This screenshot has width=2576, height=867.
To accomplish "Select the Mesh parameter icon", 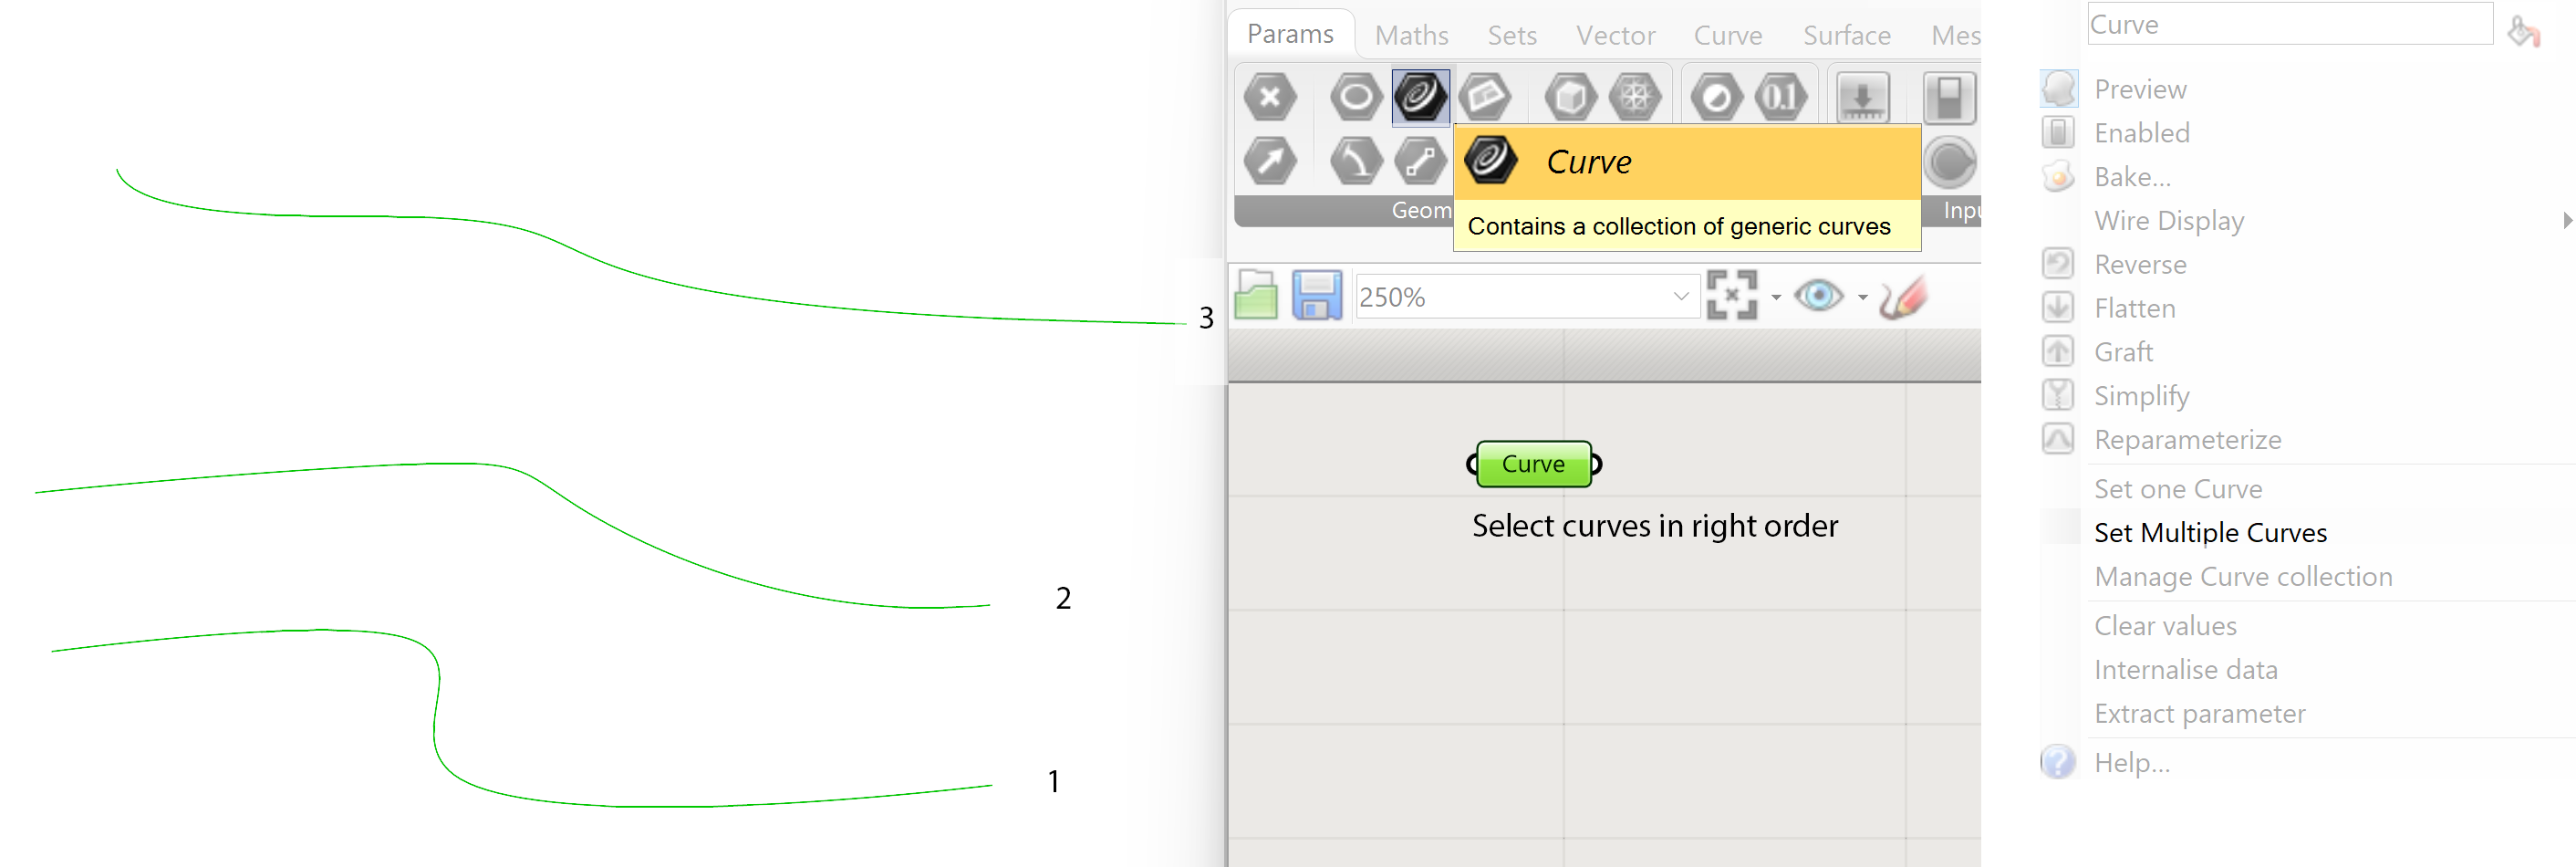I will tap(1635, 97).
